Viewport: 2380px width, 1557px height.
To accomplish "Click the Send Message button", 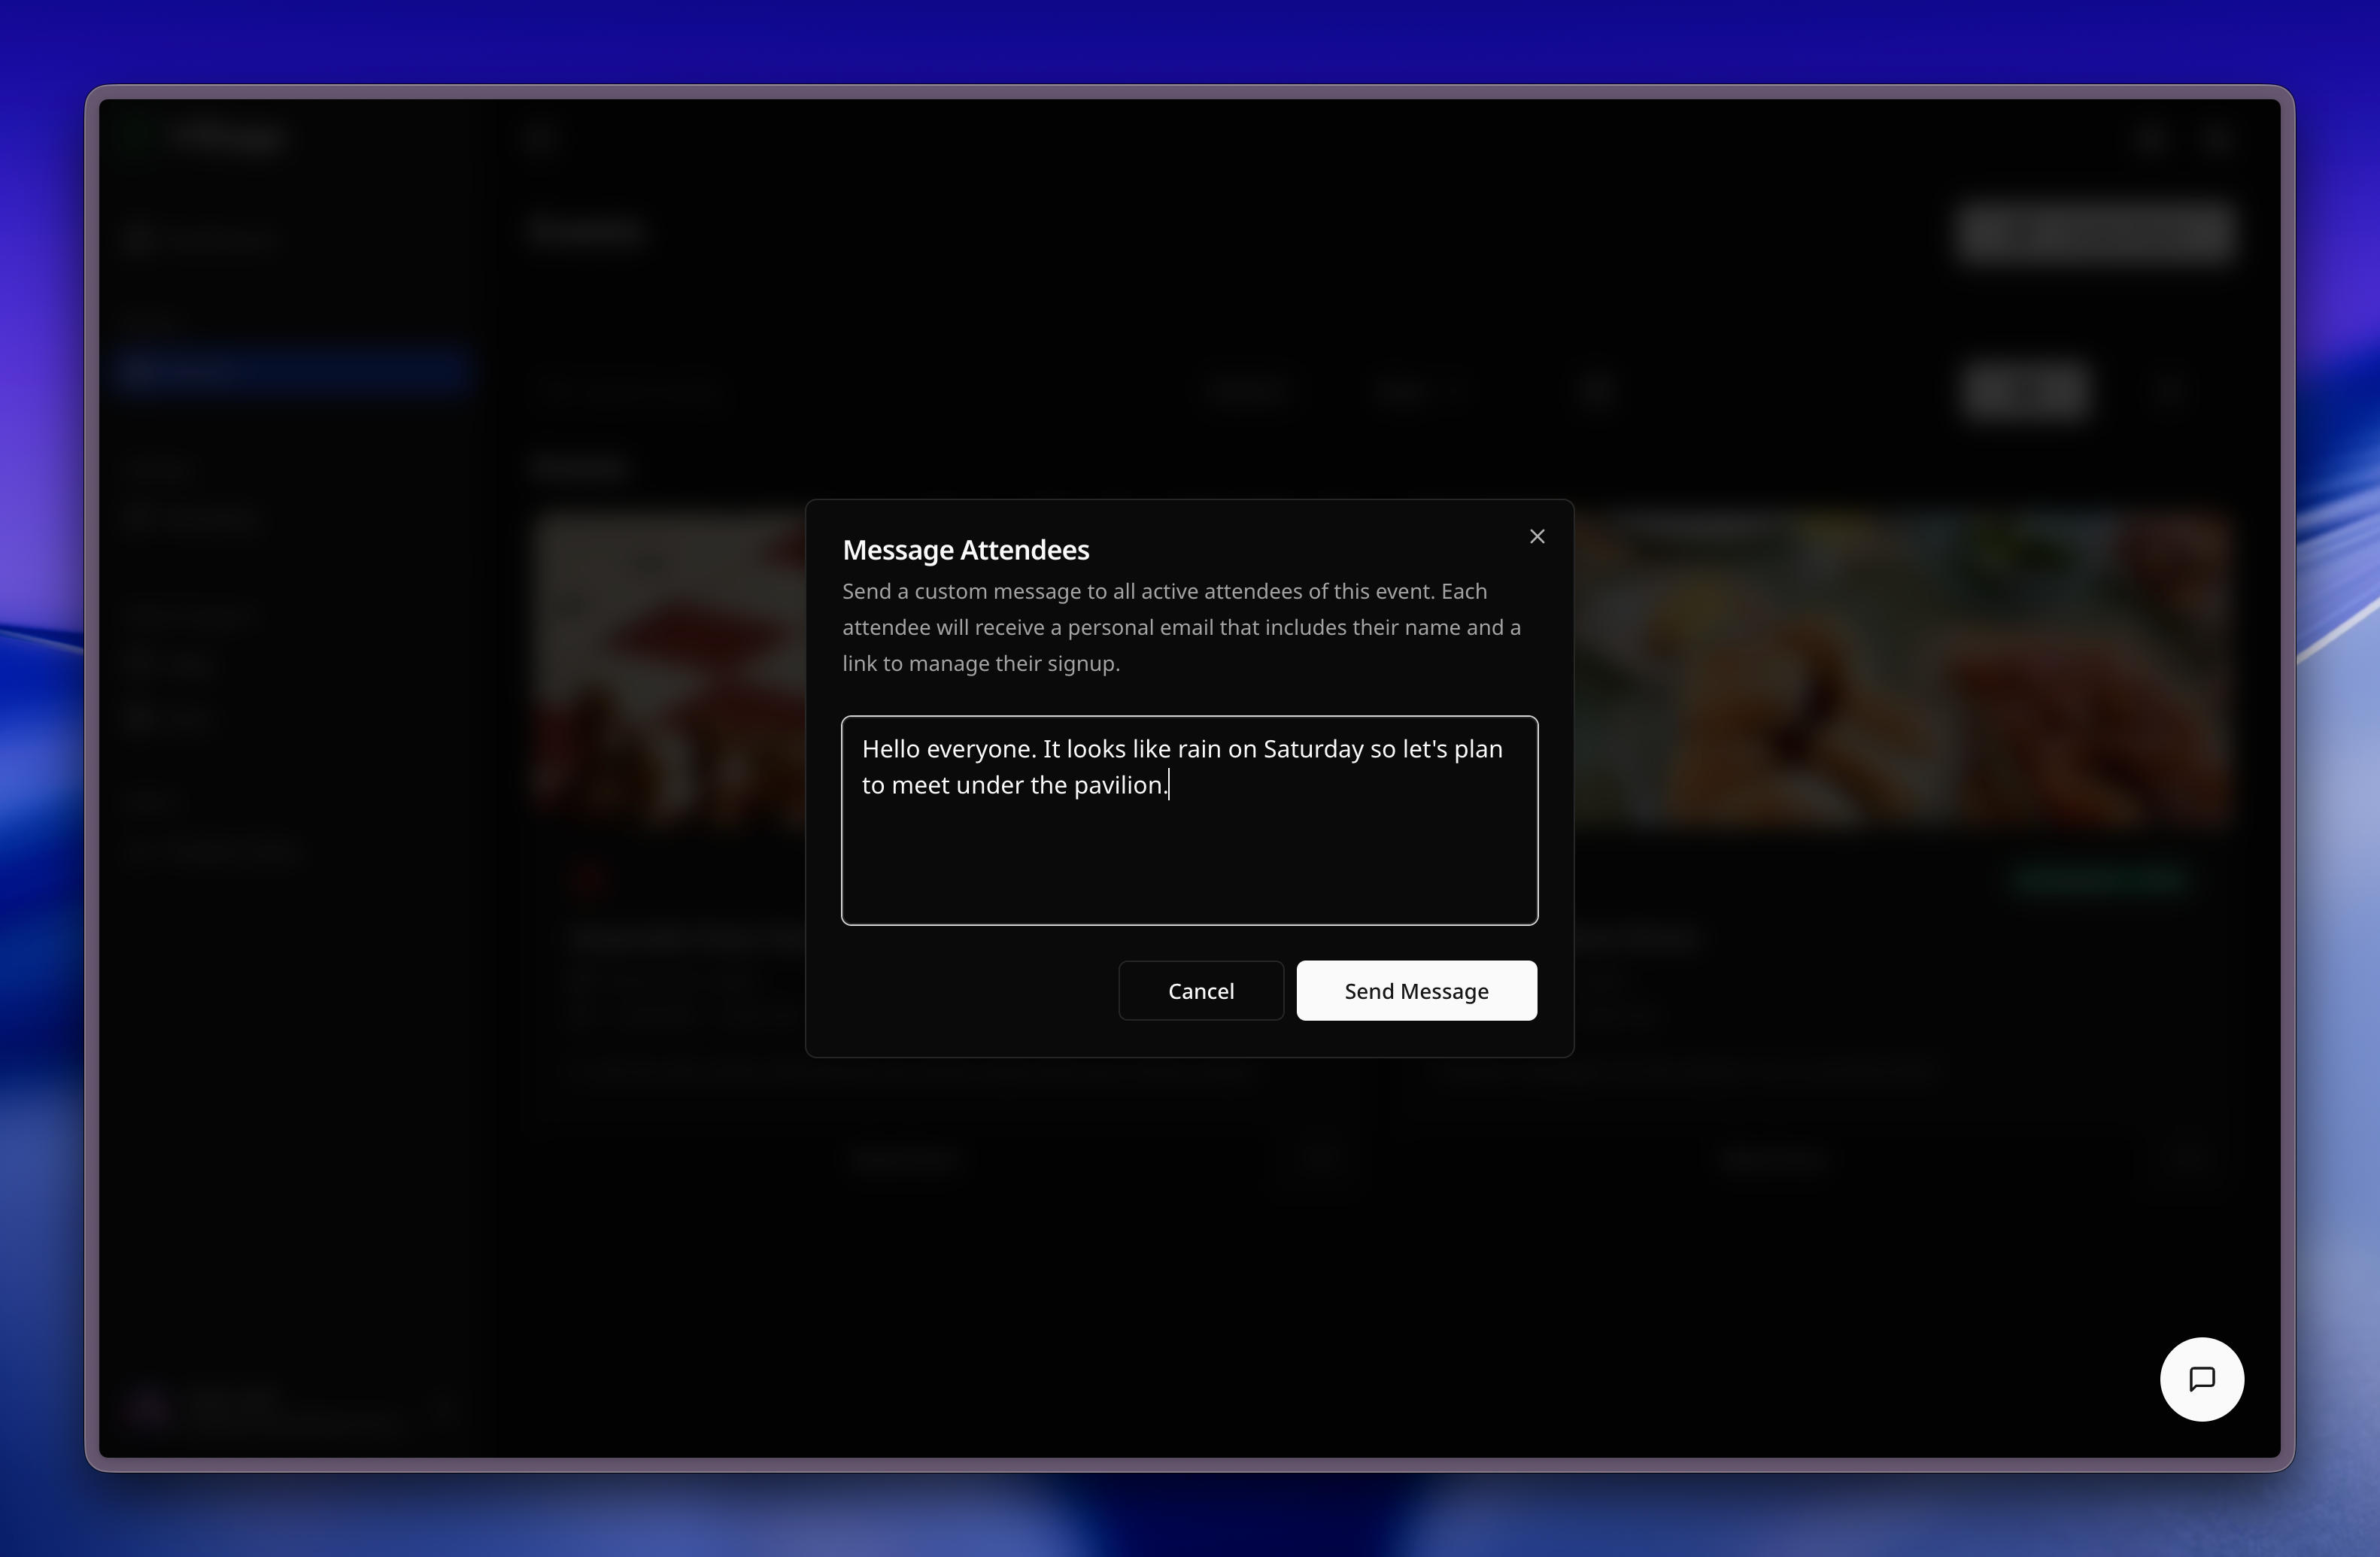I will (x=1416, y=991).
